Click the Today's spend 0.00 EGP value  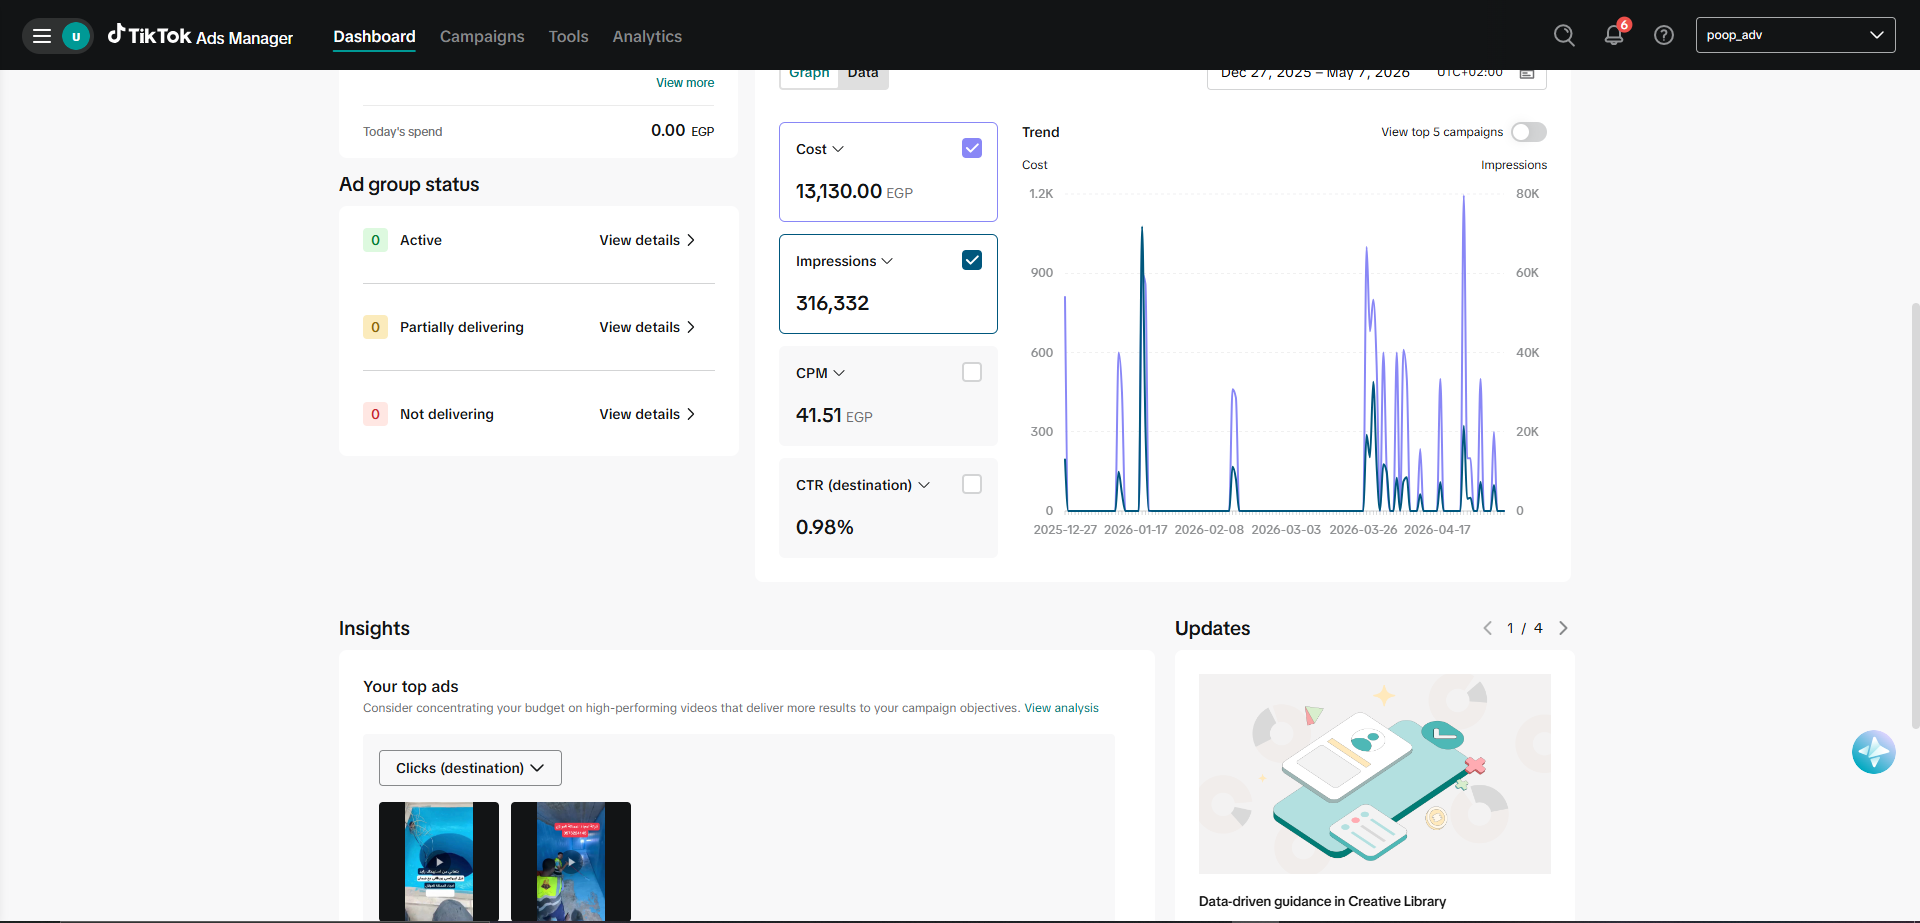coord(682,130)
